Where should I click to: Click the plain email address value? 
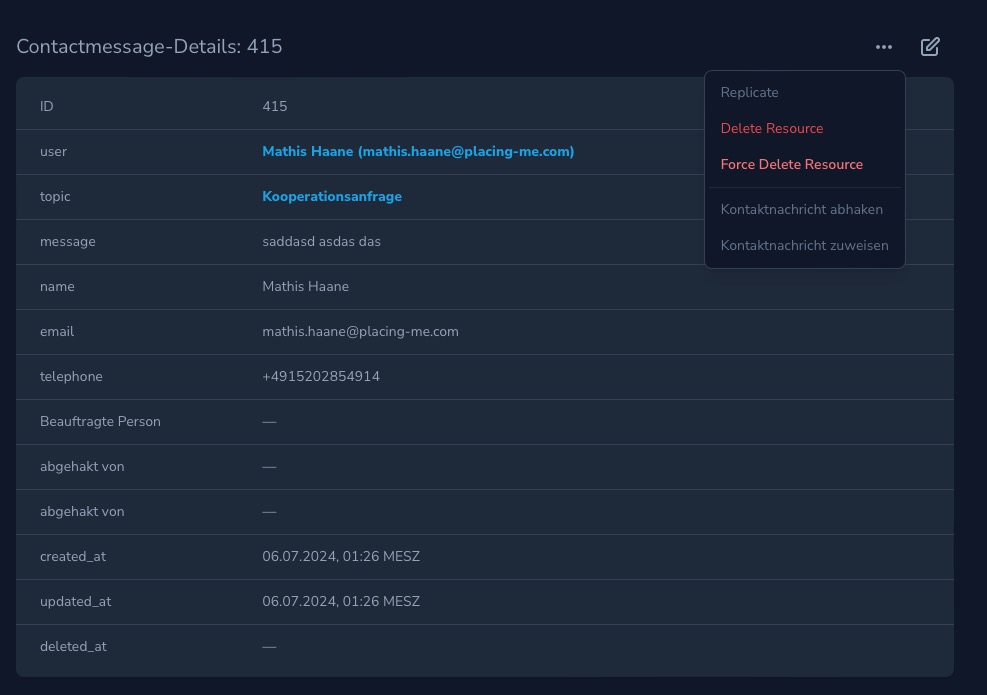click(360, 332)
